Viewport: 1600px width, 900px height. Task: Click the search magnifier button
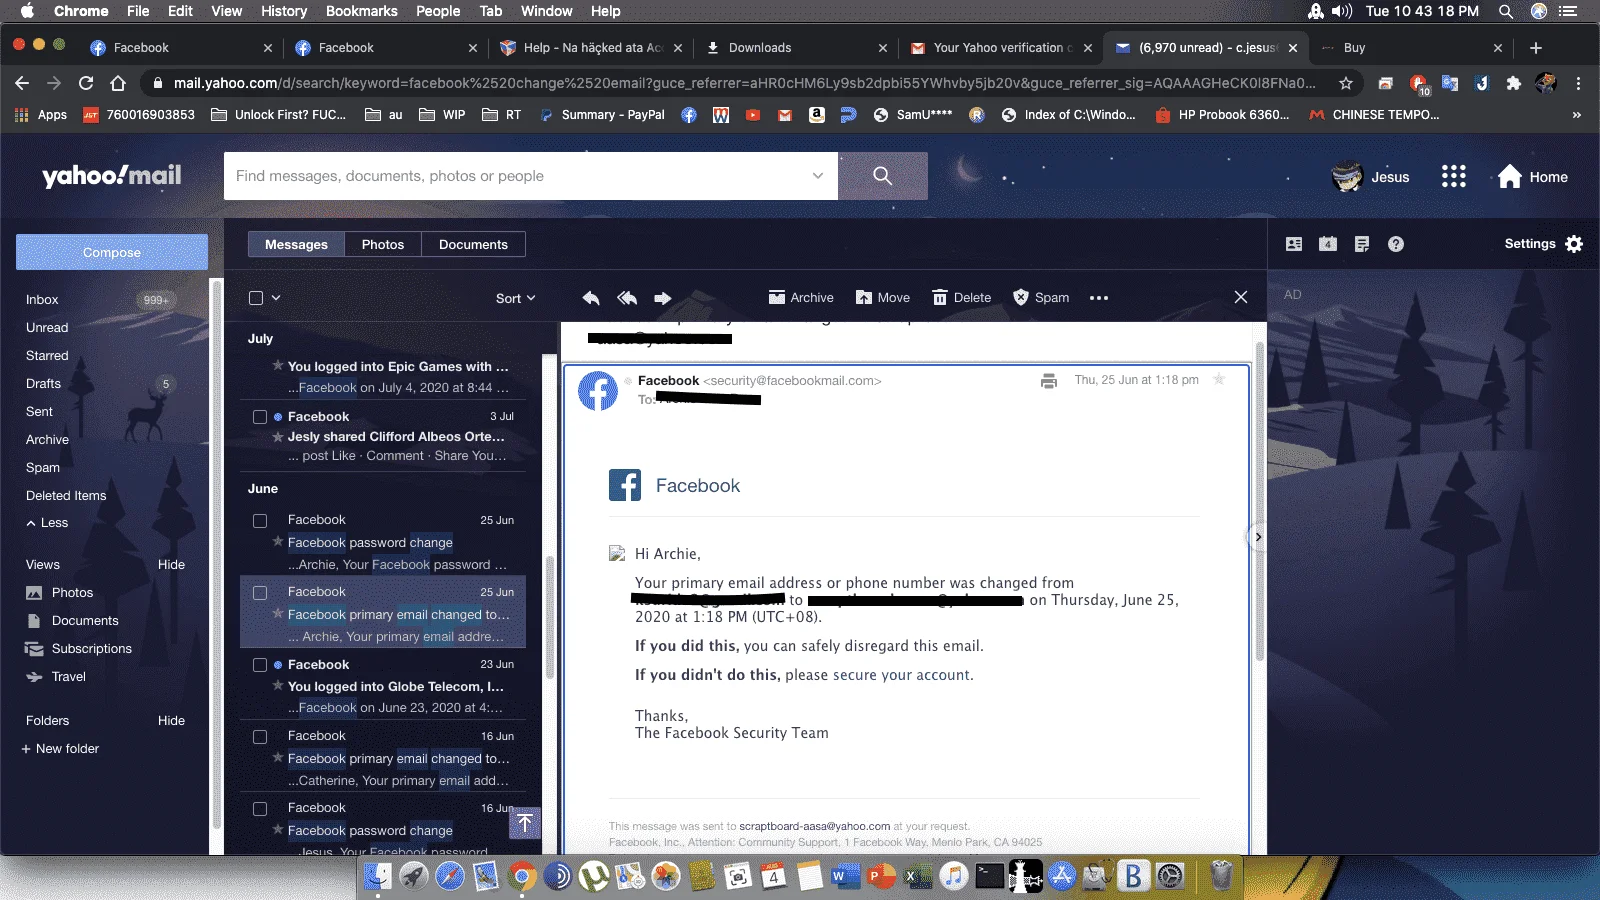tap(882, 176)
